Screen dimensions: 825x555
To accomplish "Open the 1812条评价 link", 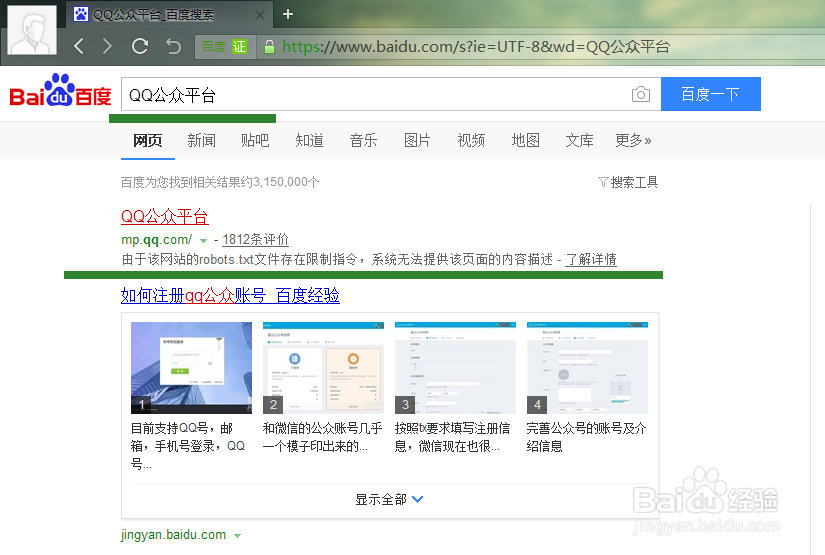I will point(255,240).
